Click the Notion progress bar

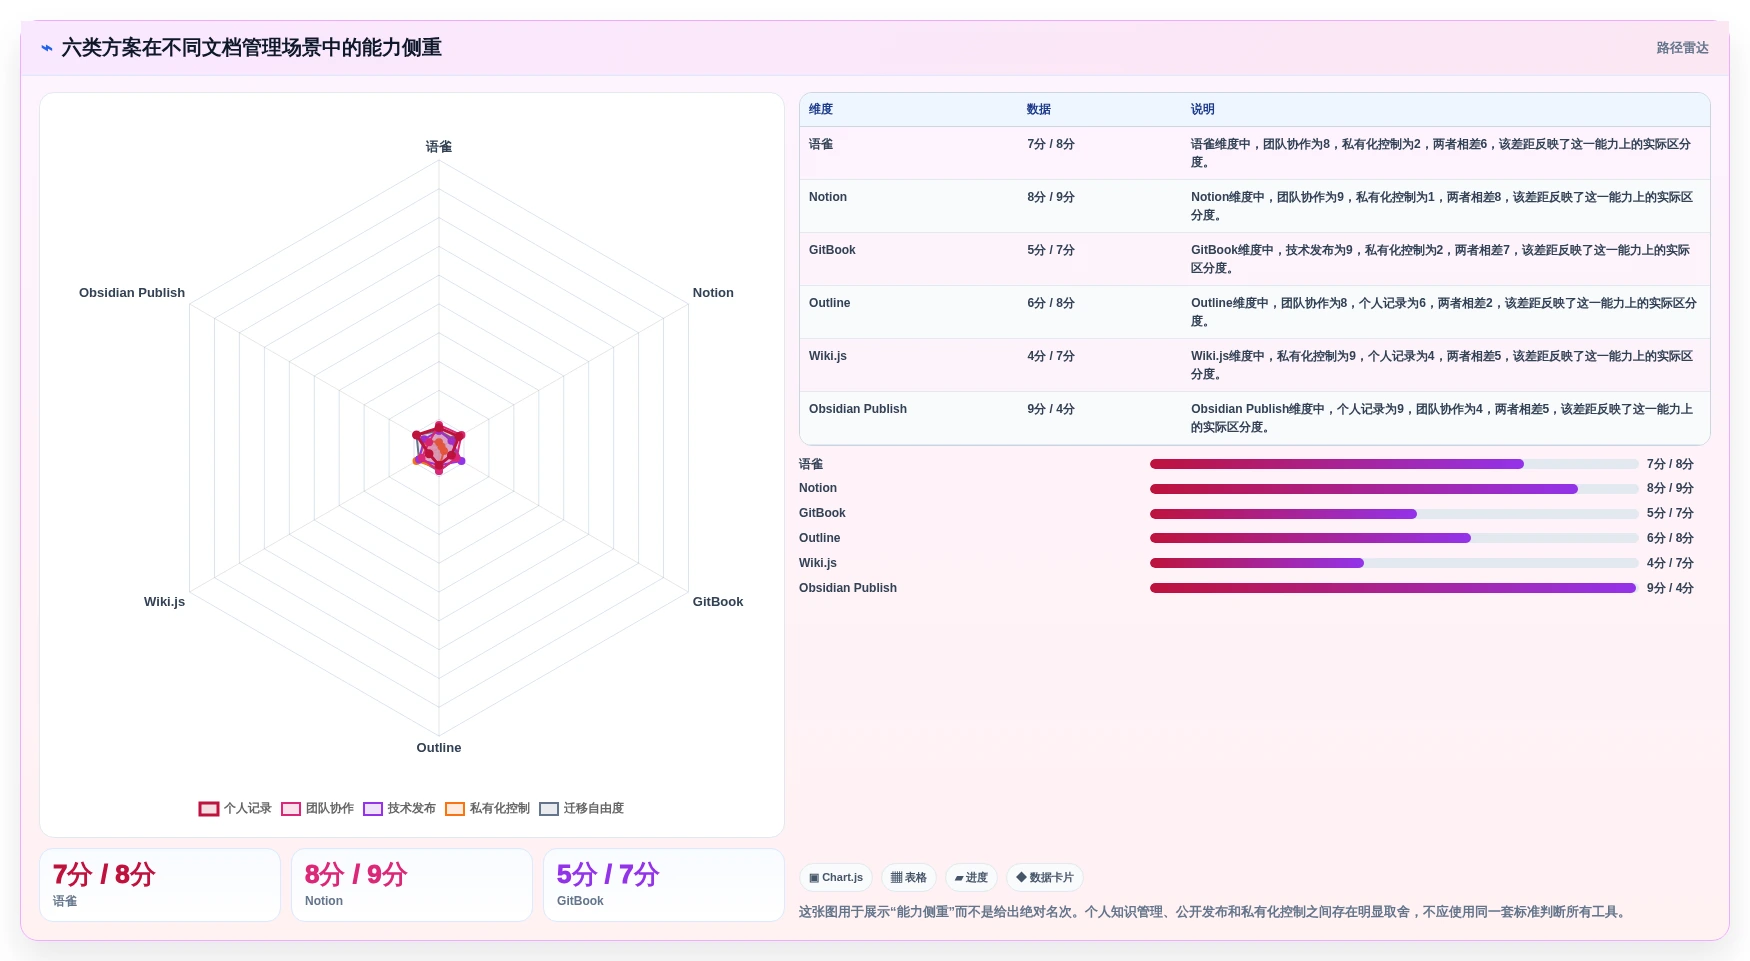[1394, 489]
